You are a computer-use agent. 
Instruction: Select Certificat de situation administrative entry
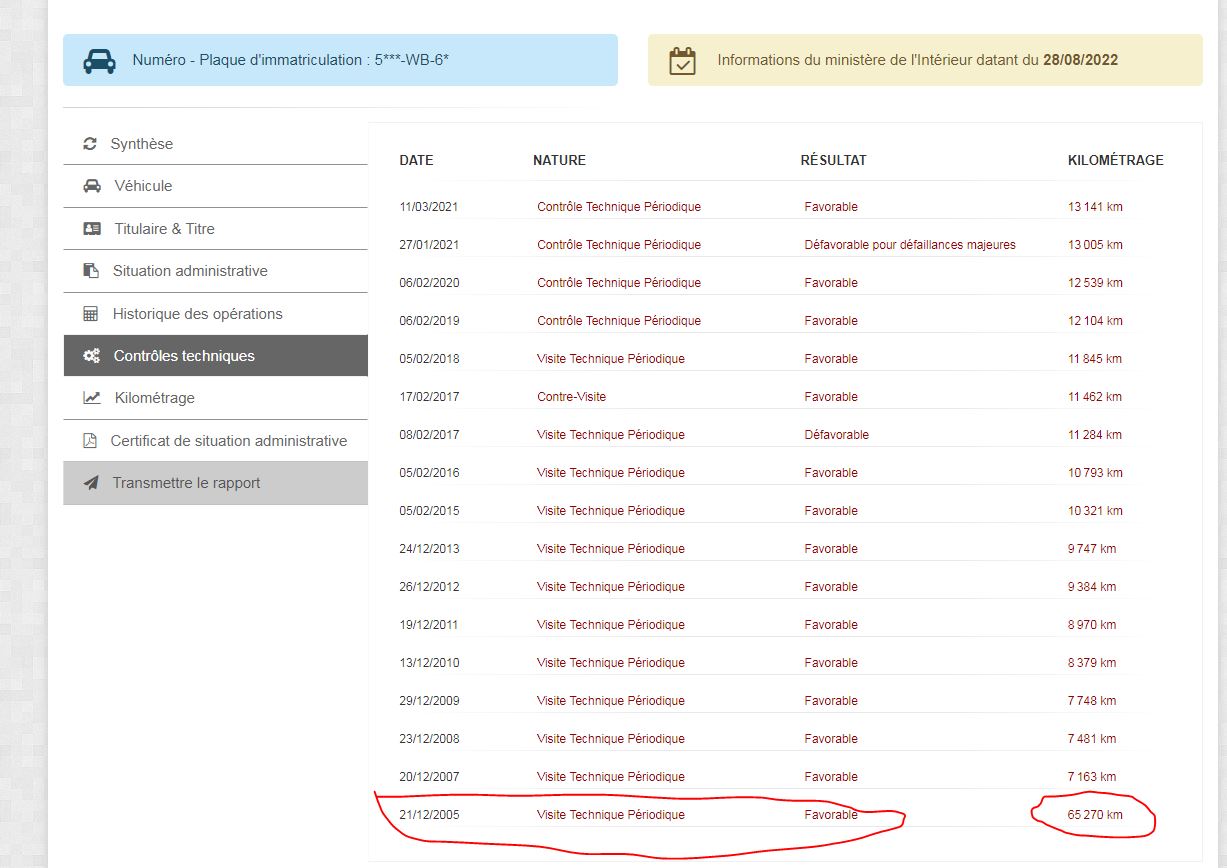[228, 441]
